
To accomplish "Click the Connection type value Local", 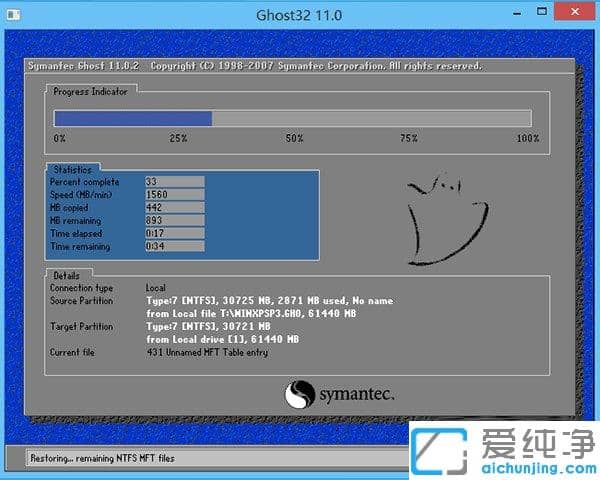I will point(156,287).
